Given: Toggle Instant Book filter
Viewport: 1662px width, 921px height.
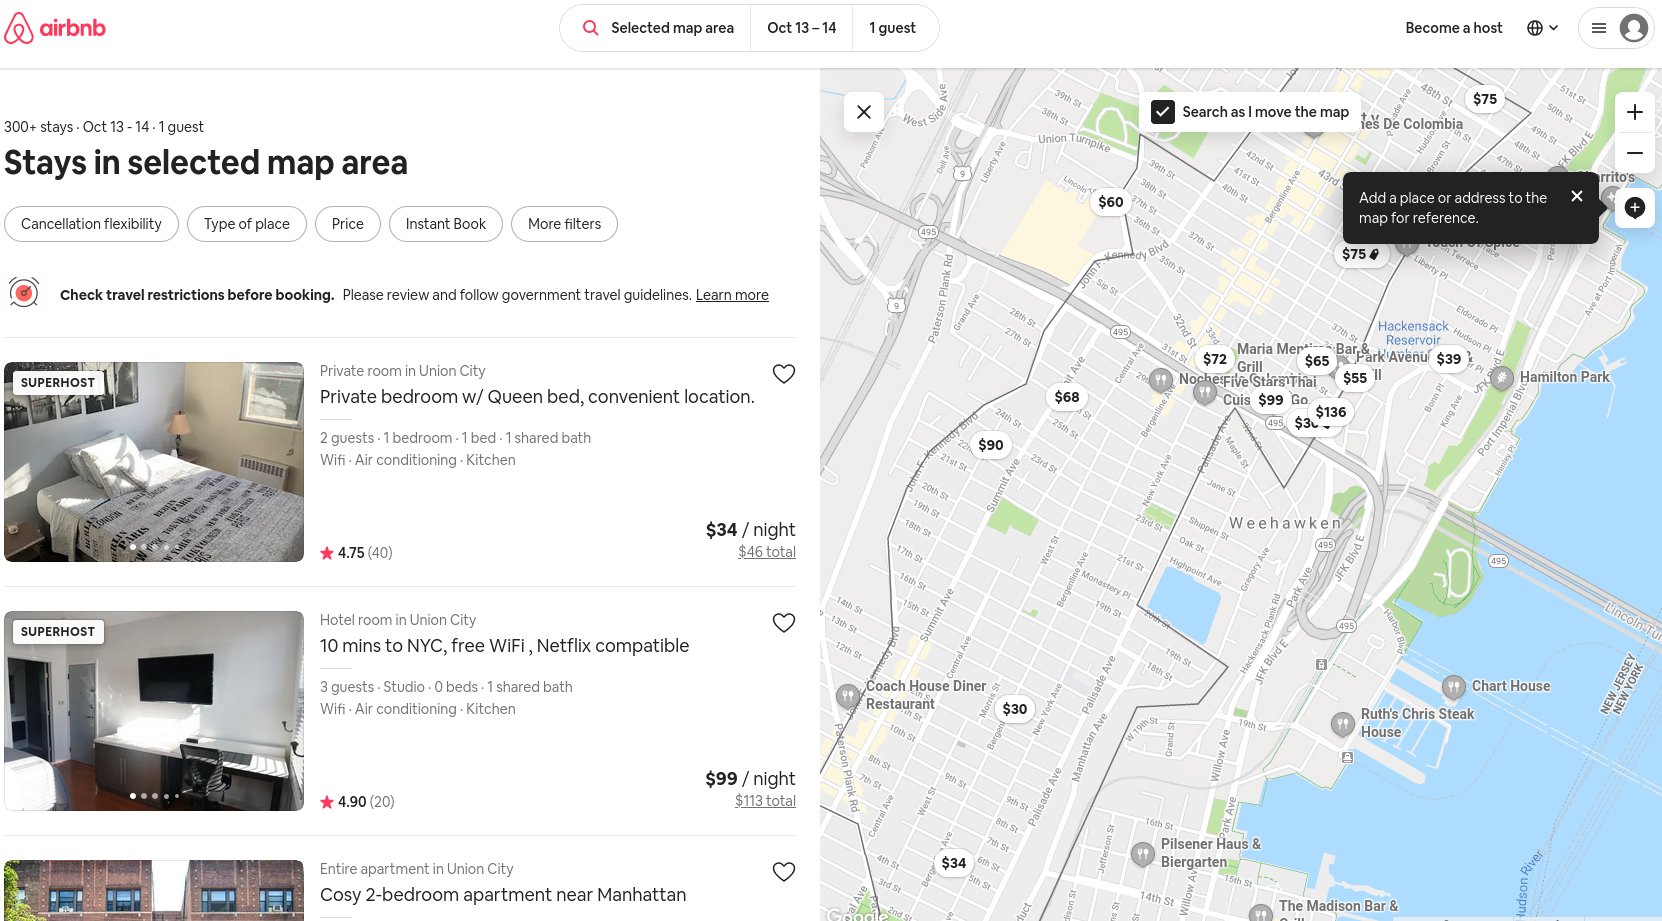Looking at the screenshot, I should click(446, 224).
